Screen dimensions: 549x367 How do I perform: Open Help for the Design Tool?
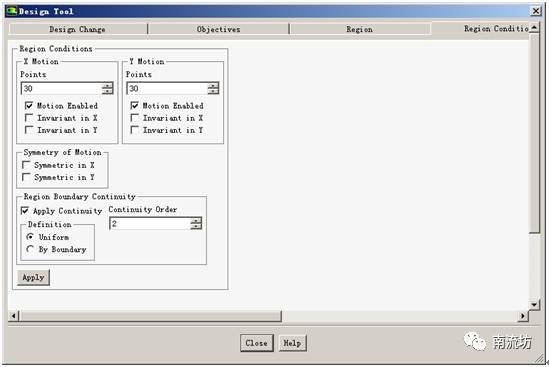coord(292,343)
